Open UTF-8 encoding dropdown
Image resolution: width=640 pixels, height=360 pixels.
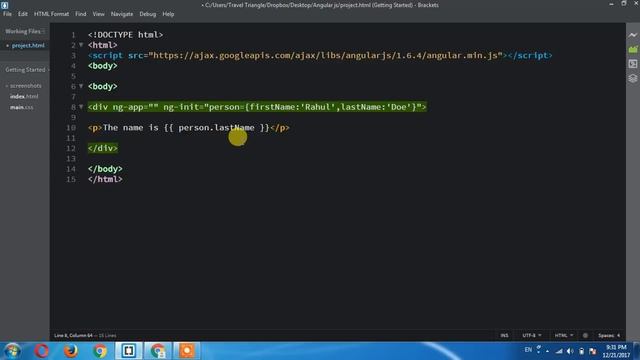click(x=532, y=336)
